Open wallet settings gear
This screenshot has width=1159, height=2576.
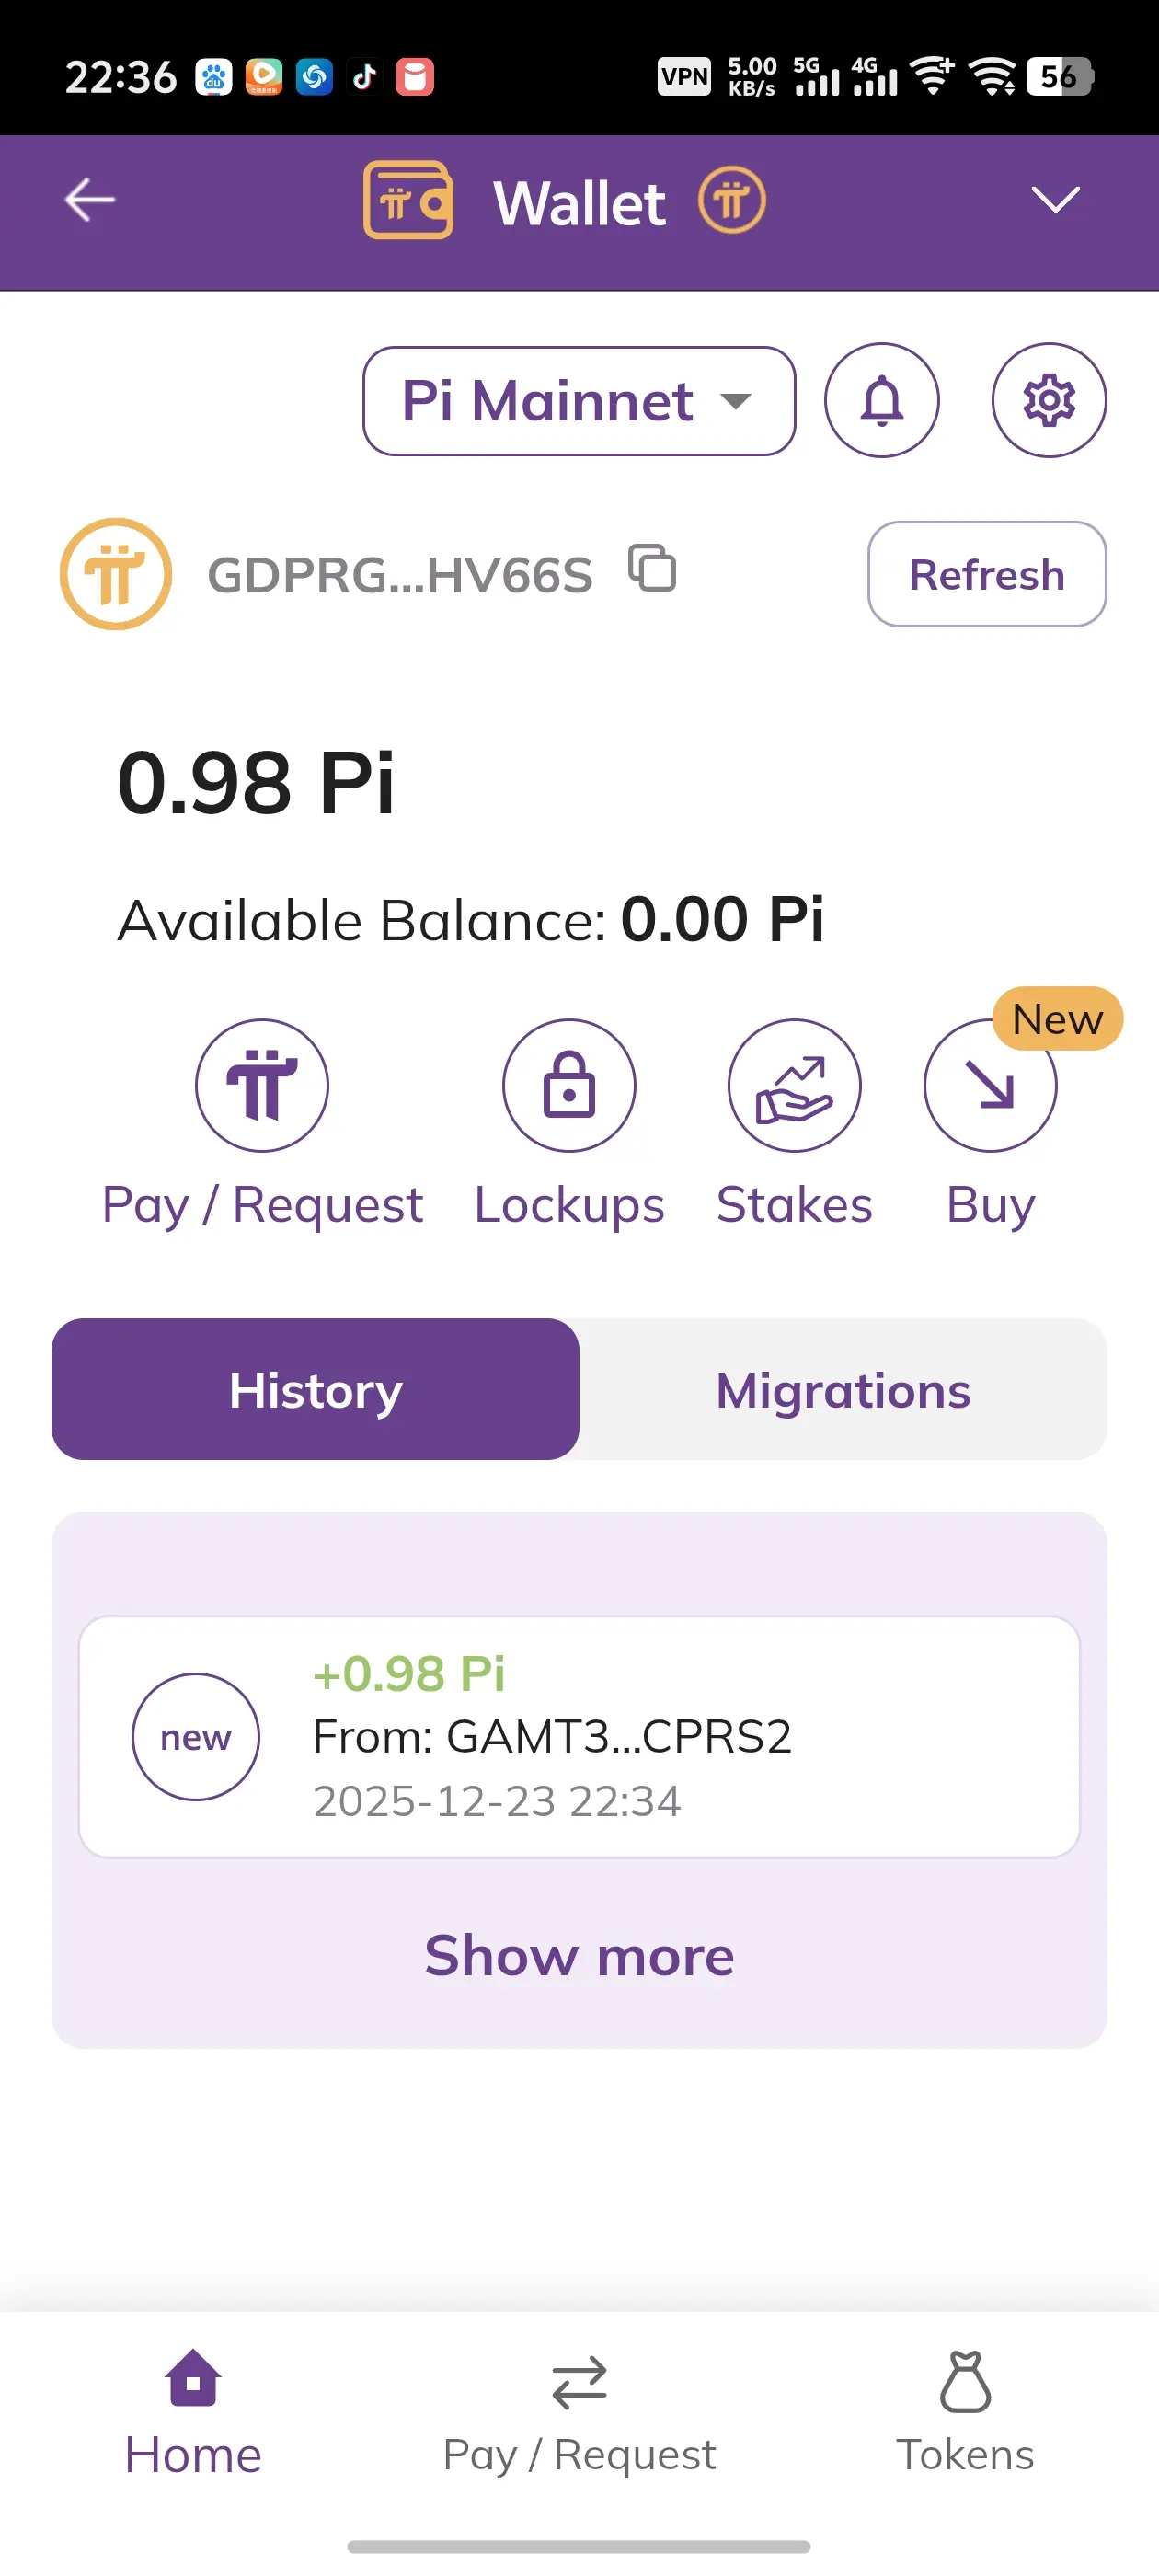1048,400
